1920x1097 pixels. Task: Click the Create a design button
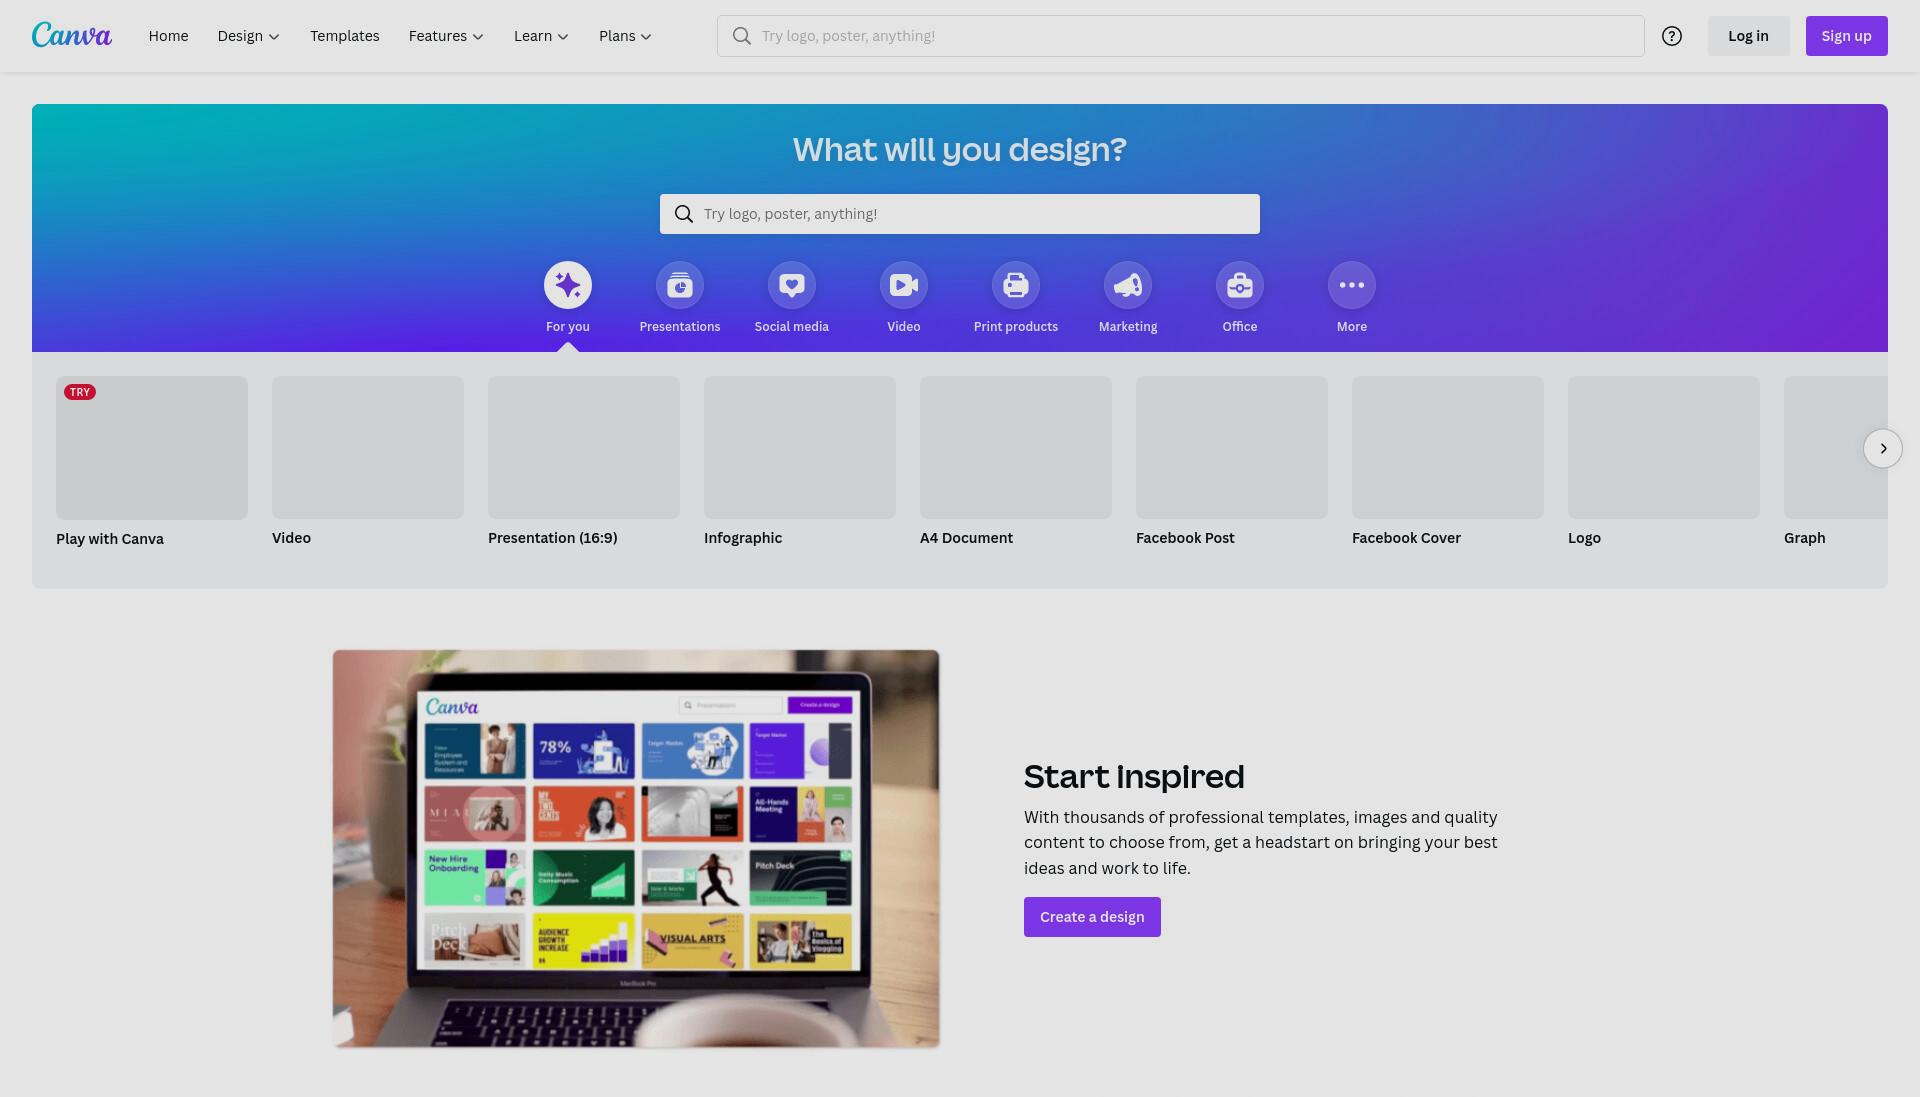[1092, 917]
